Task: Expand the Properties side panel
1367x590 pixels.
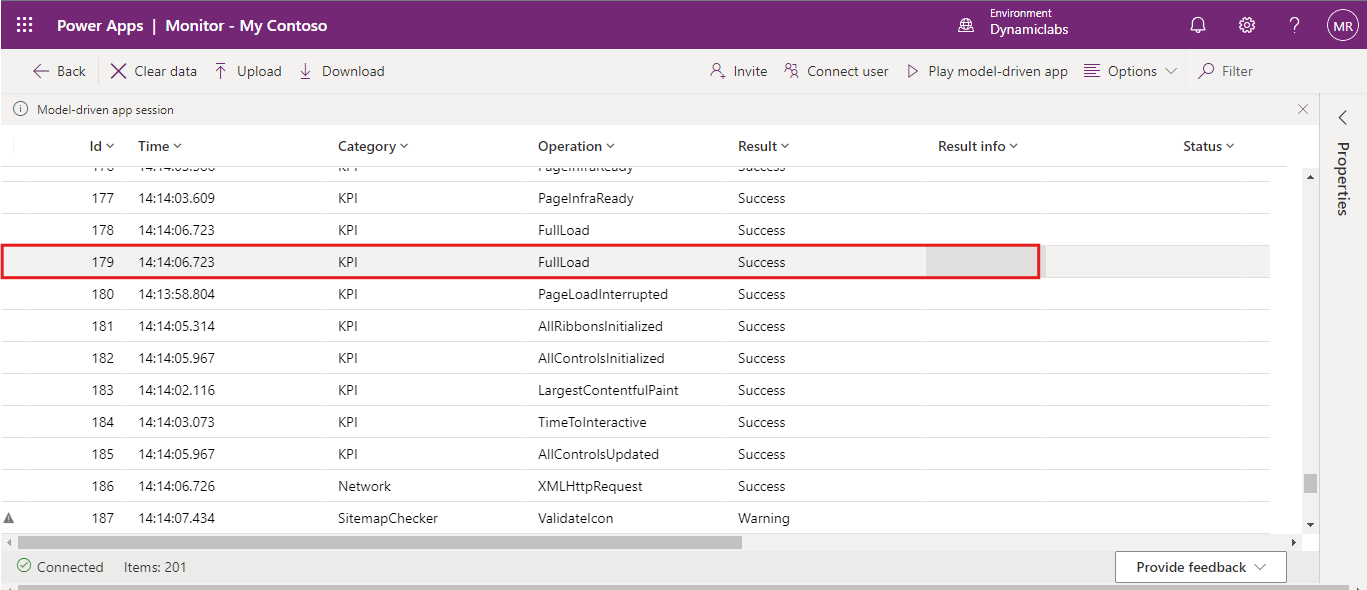Action: 1343,118
